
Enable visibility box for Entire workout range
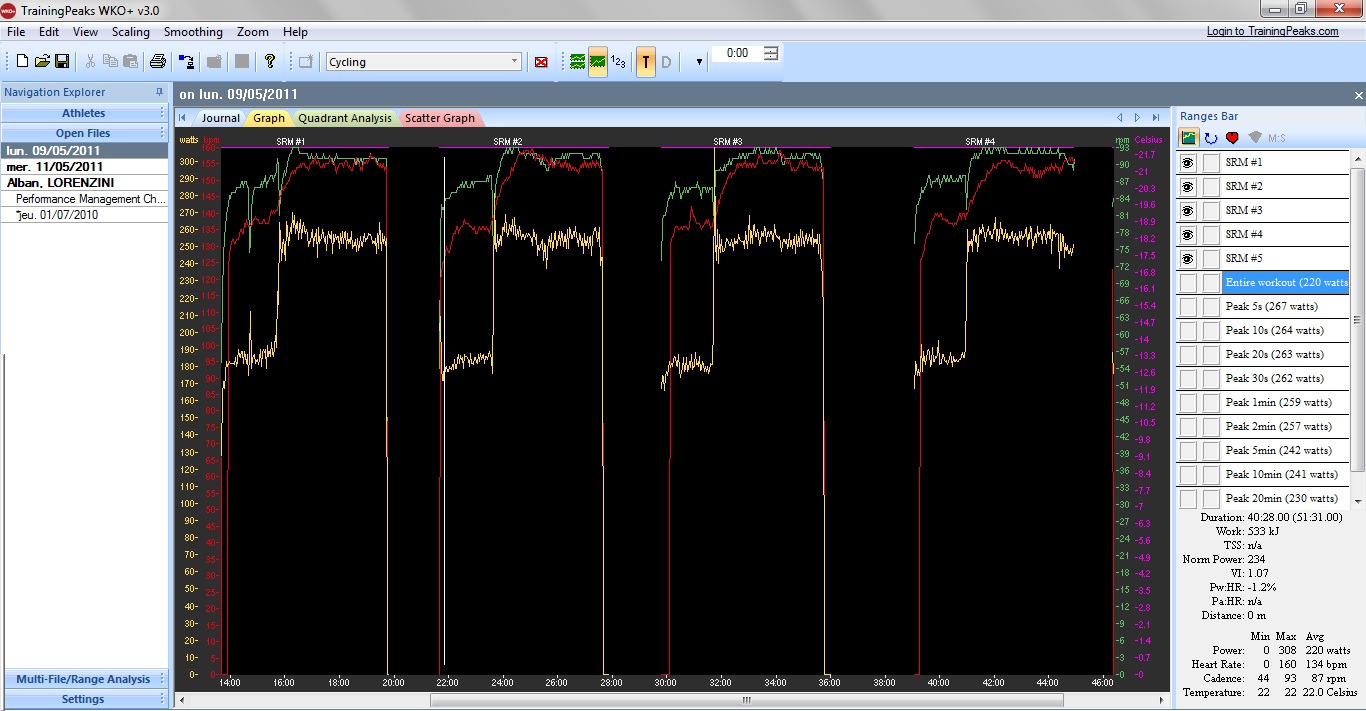1188,282
